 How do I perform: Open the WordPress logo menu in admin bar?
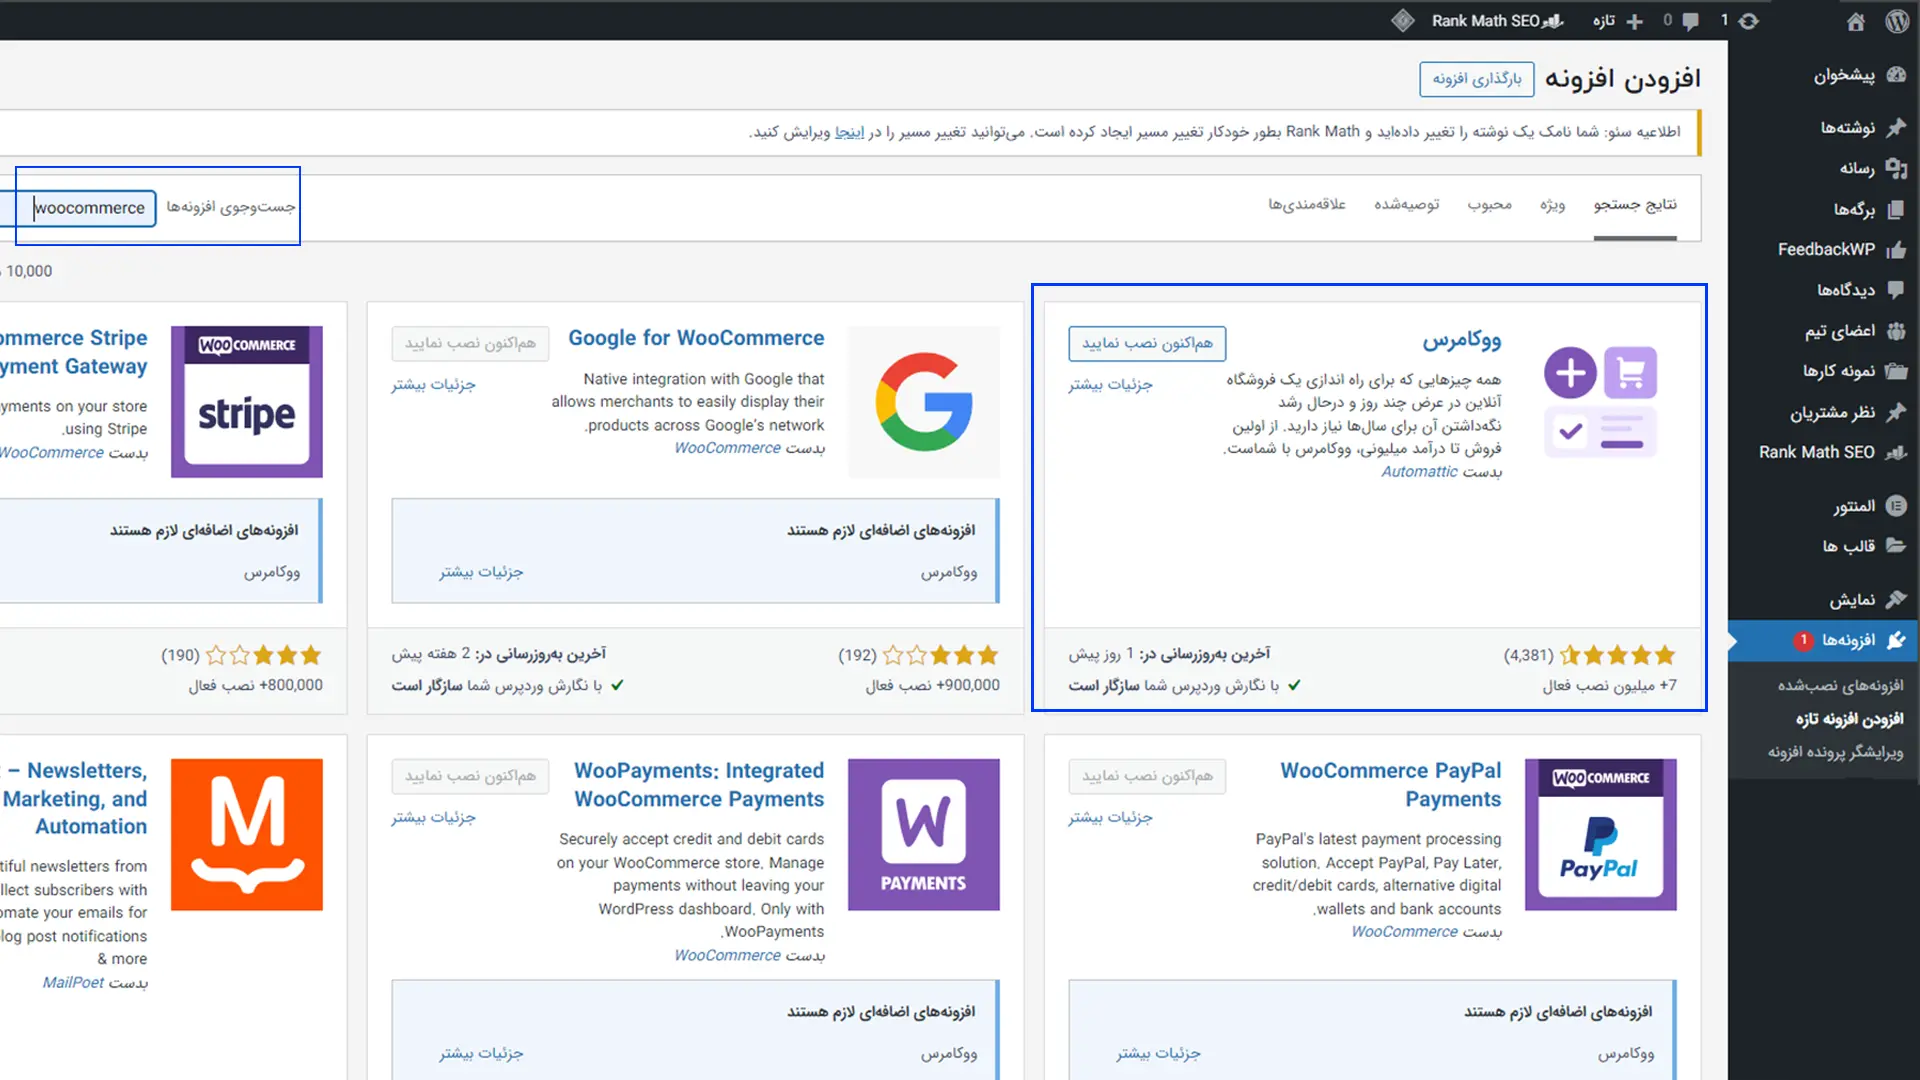1897,21
